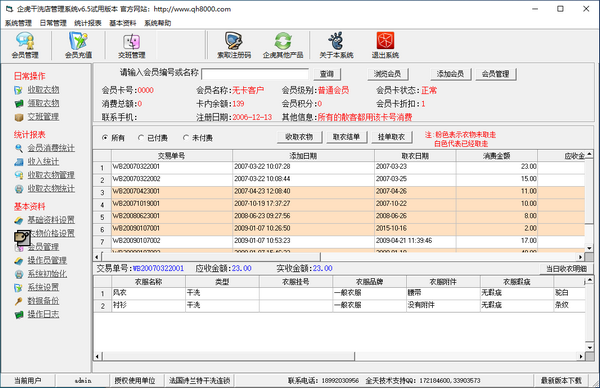
Task: Click the clothing detail table horizontal scrollbar thumb
Action: pos(228,356)
